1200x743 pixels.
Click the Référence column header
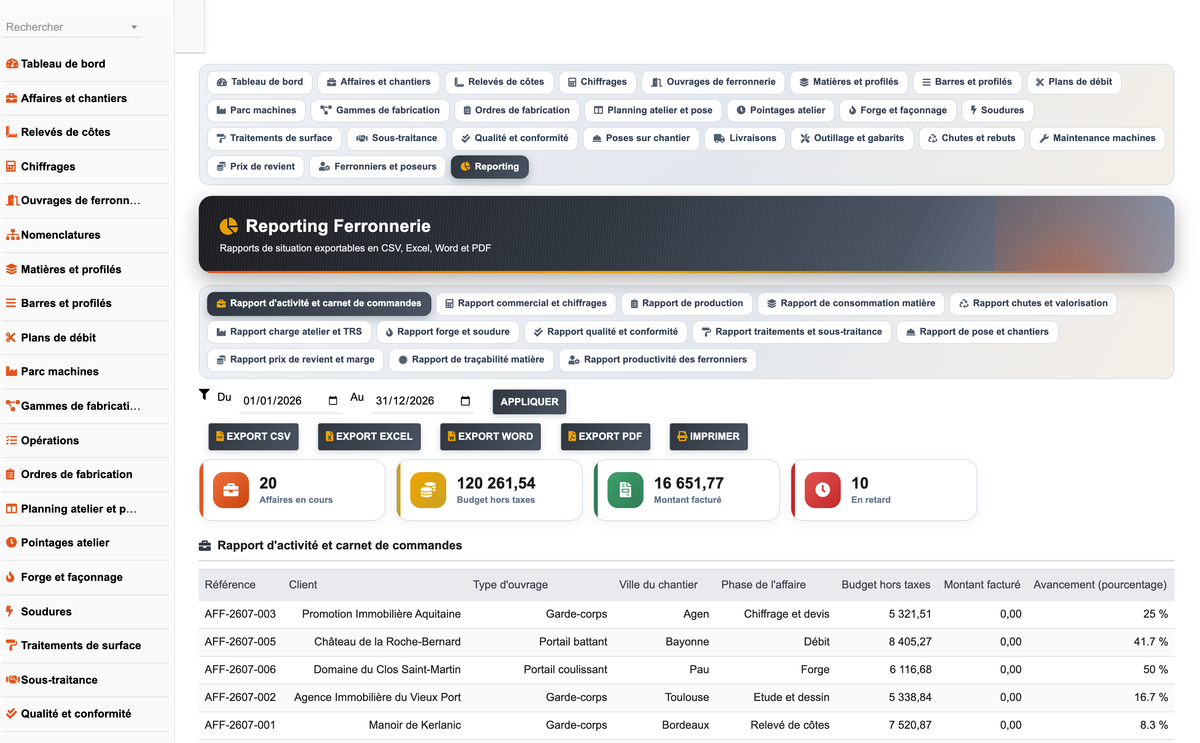click(x=230, y=585)
